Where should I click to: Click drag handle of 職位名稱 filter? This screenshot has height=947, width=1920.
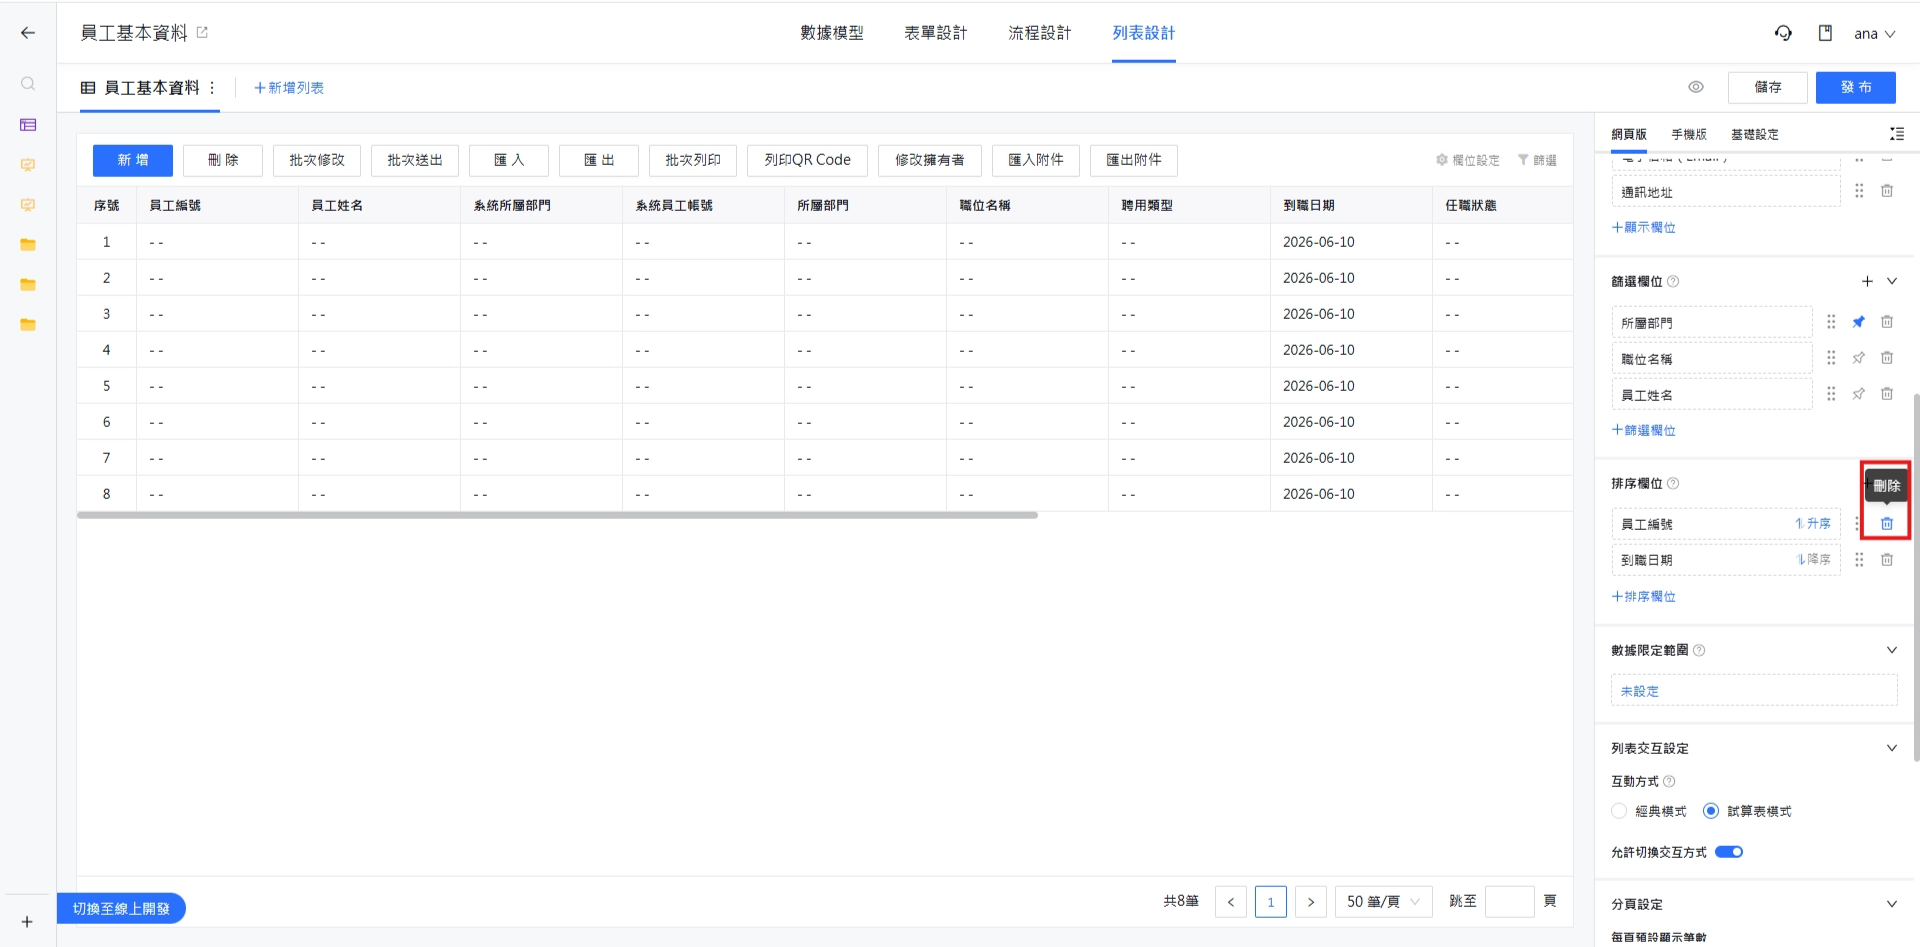coord(1831,358)
